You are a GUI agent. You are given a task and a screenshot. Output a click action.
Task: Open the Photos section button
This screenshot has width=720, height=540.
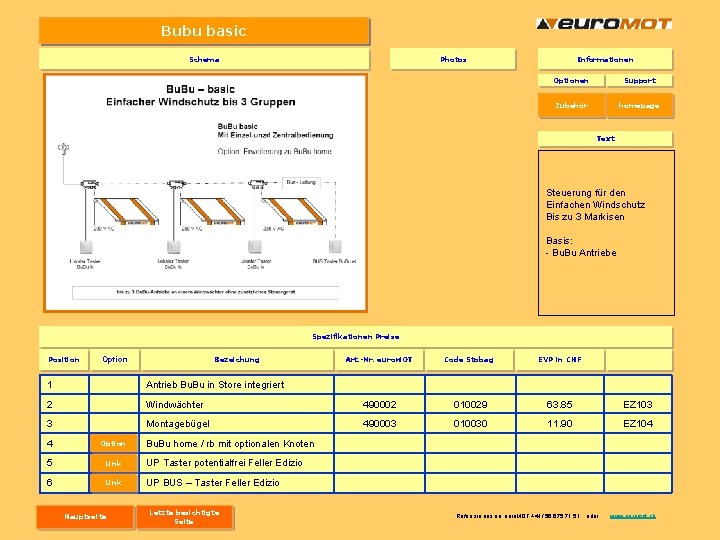(x=453, y=59)
